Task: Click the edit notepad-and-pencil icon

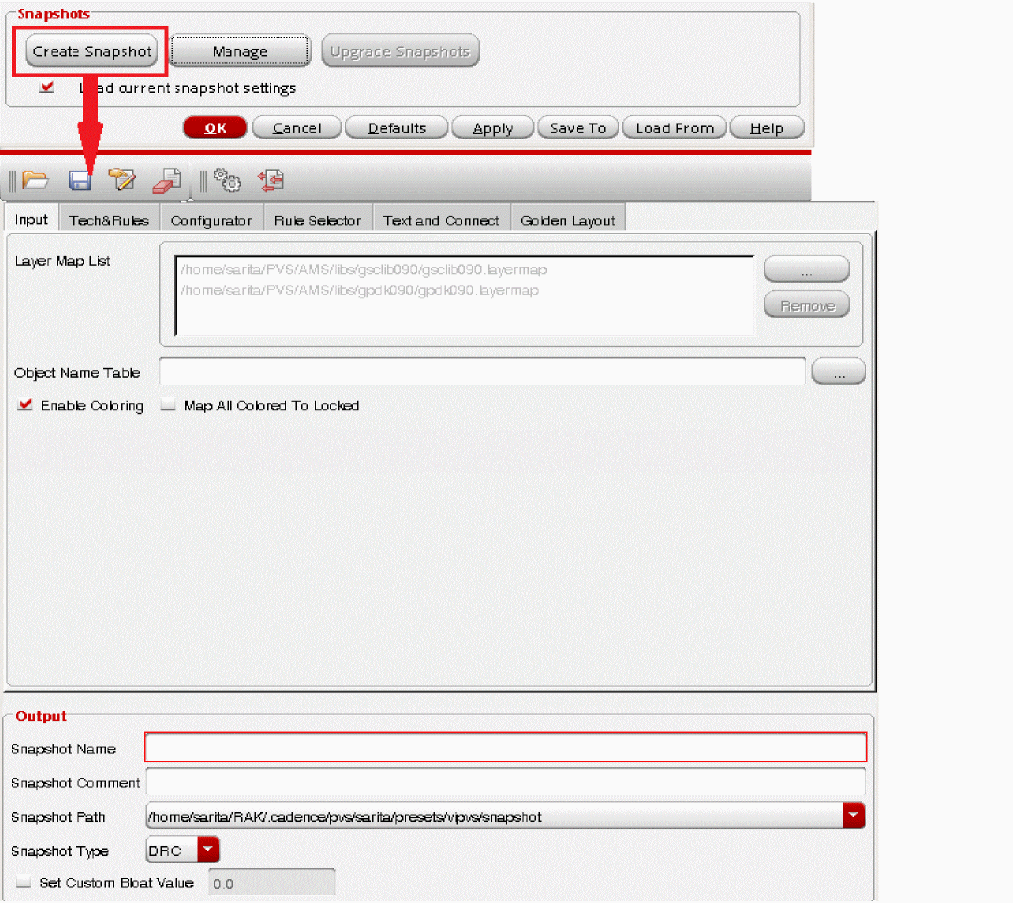Action: click(122, 180)
